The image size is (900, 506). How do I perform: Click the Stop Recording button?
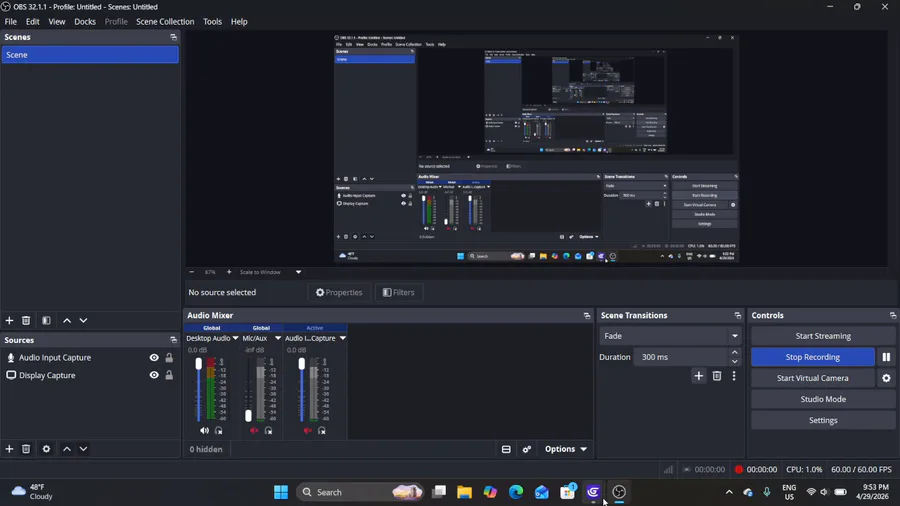pos(813,357)
